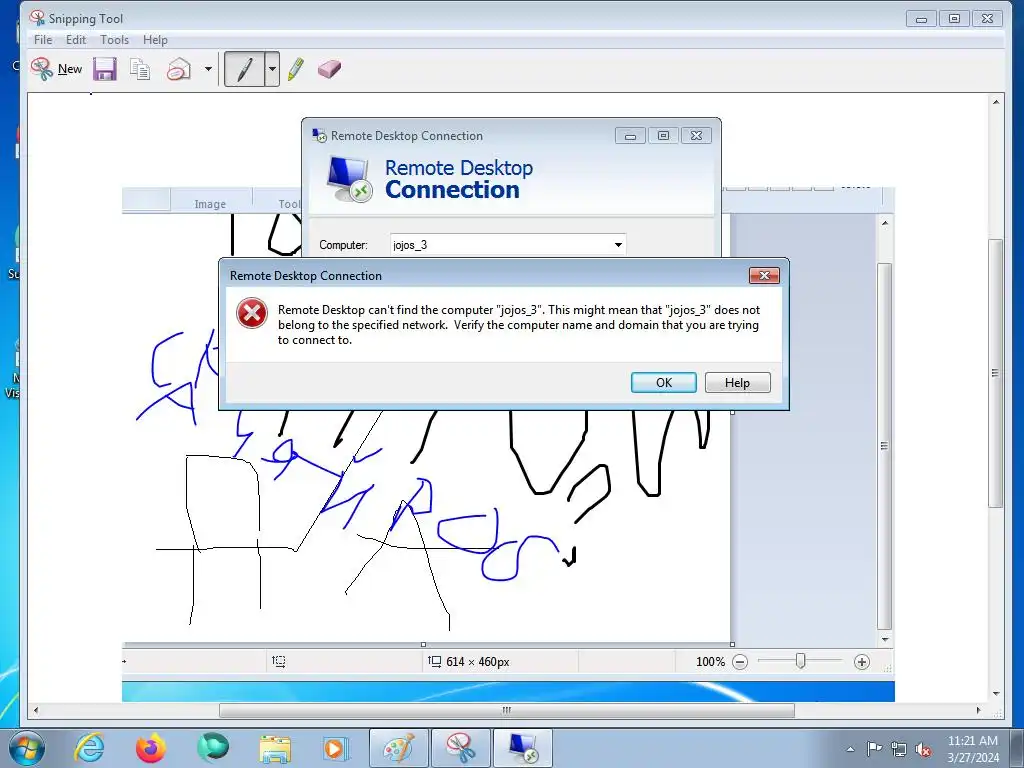Select the pink Eraser tool

coord(329,69)
